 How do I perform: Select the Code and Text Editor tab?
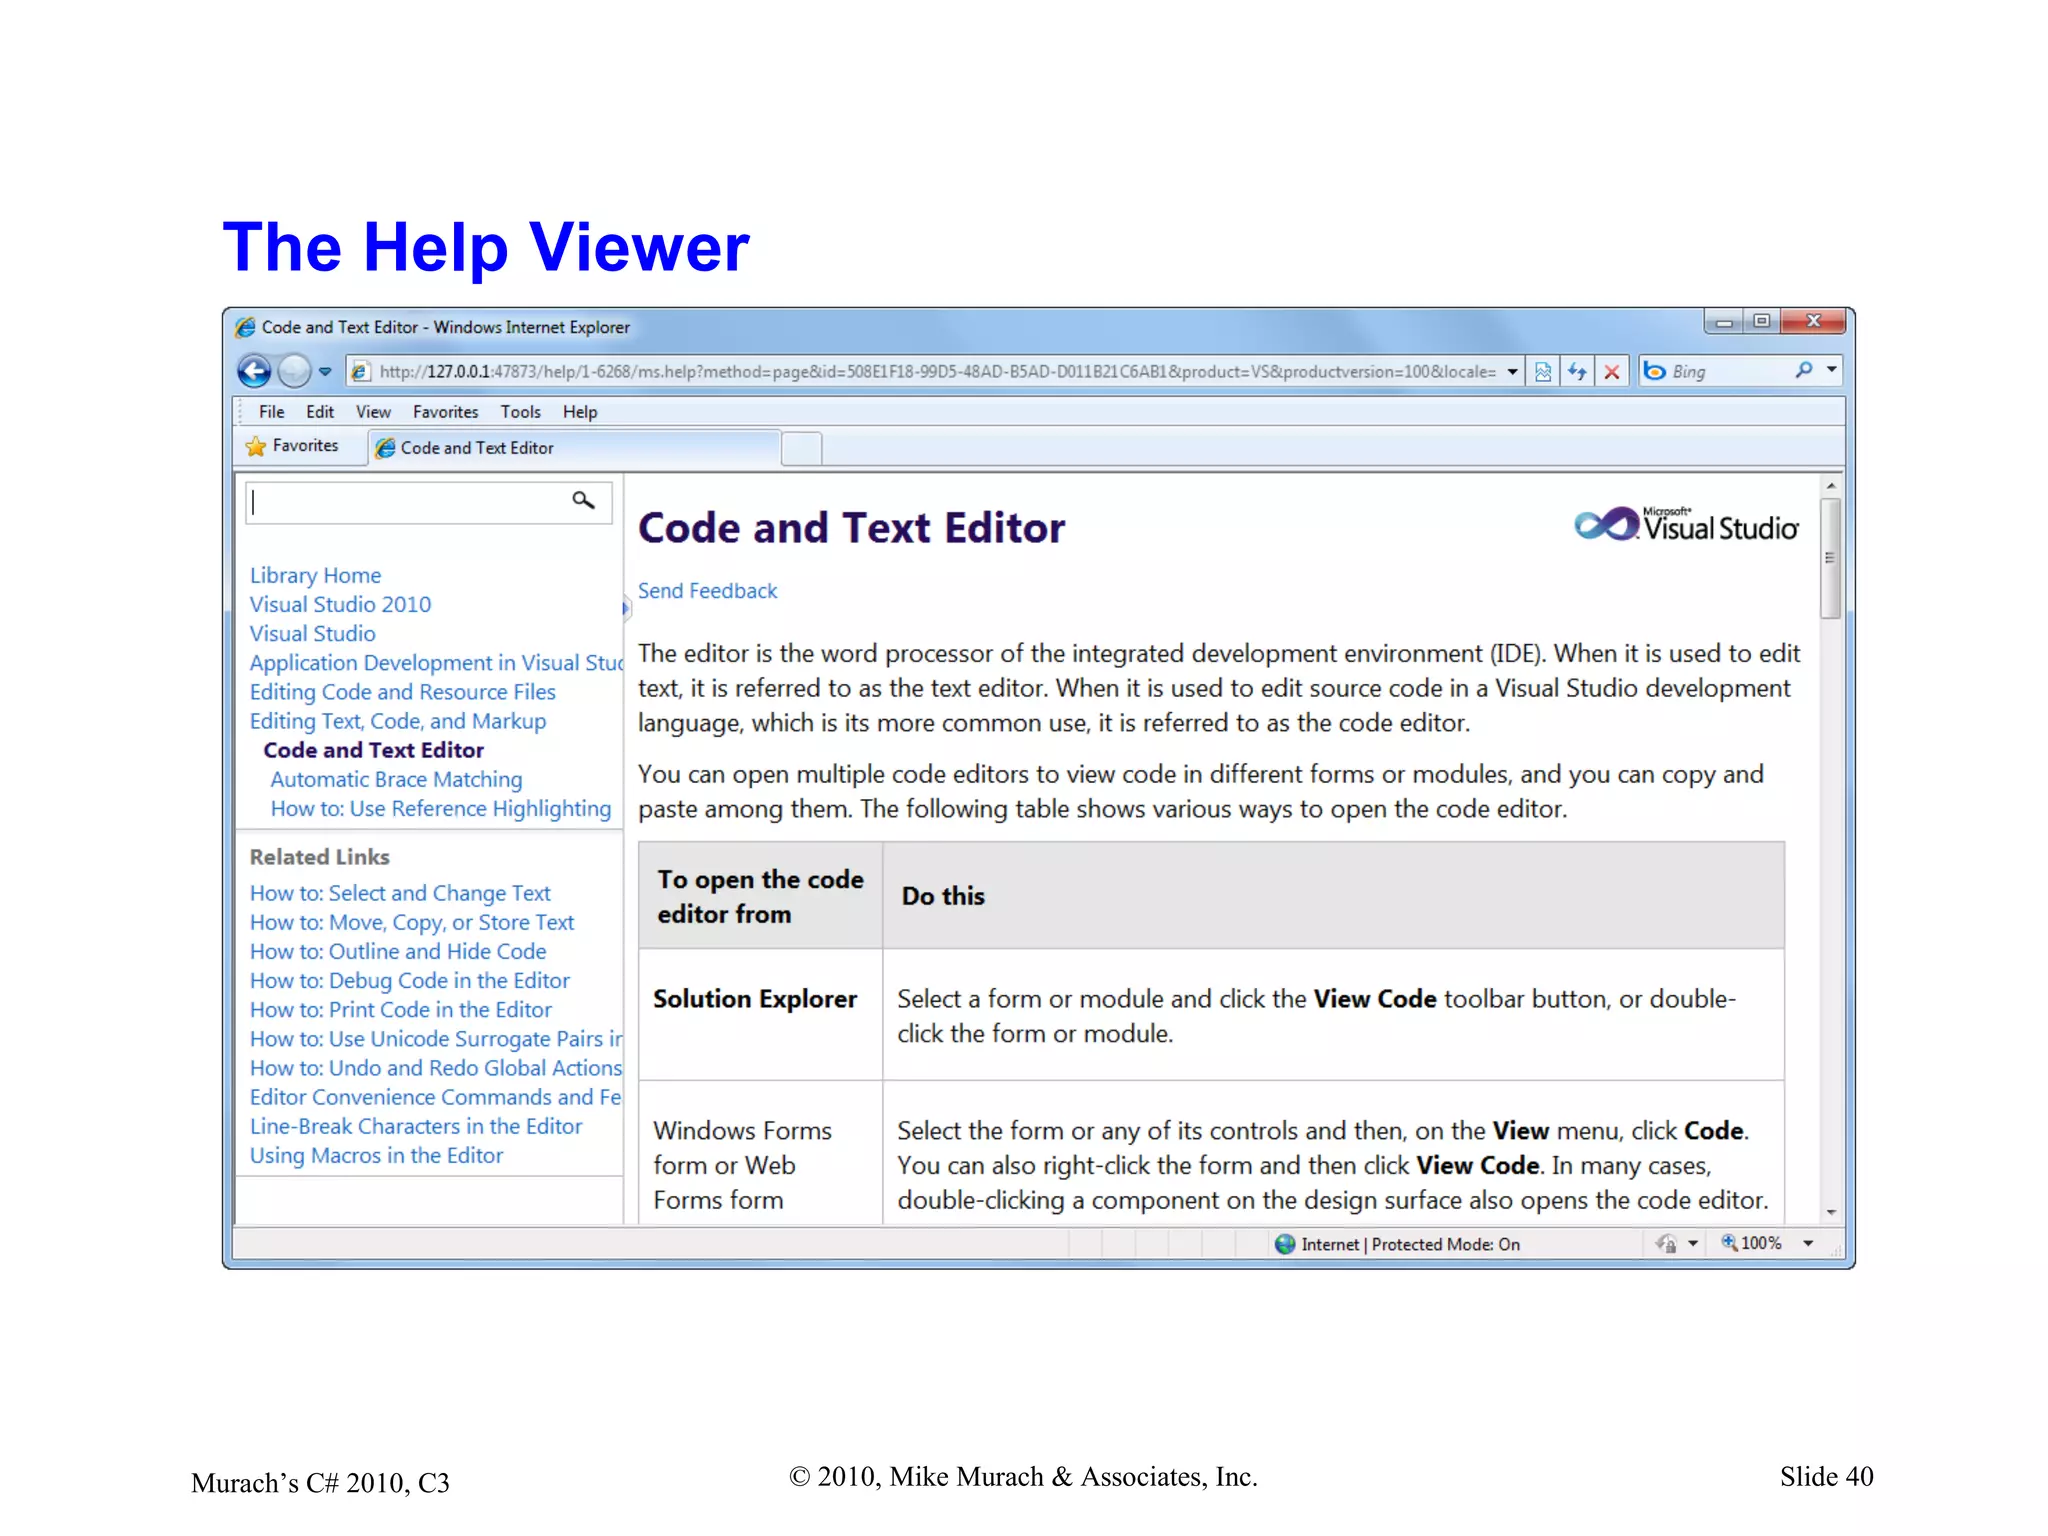(x=574, y=448)
